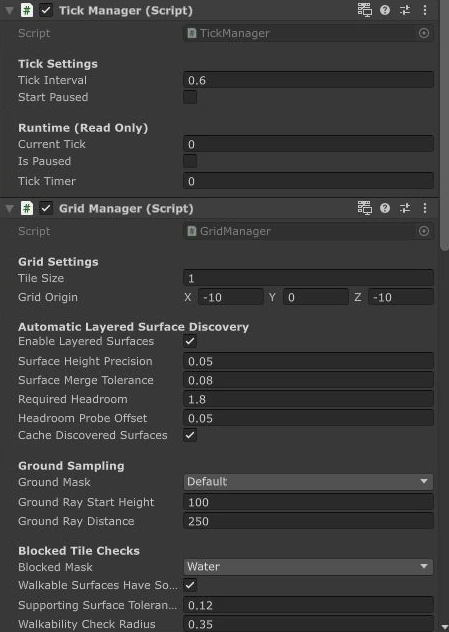The width and height of the screenshot is (449, 632).
Task: Toggle Enable Layered Surfaces checkbox
Action: tap(190, 341)
